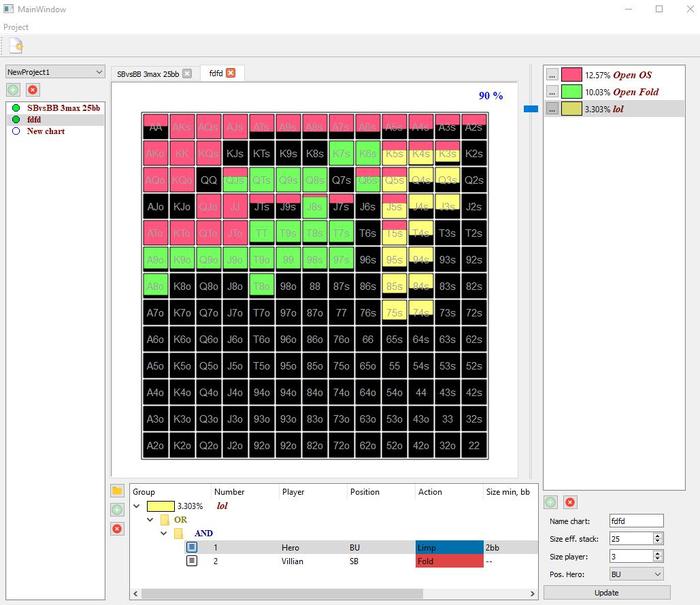Close the fdfd tab
This screenshot has width=700, height=605.
(x=231, y=73)
